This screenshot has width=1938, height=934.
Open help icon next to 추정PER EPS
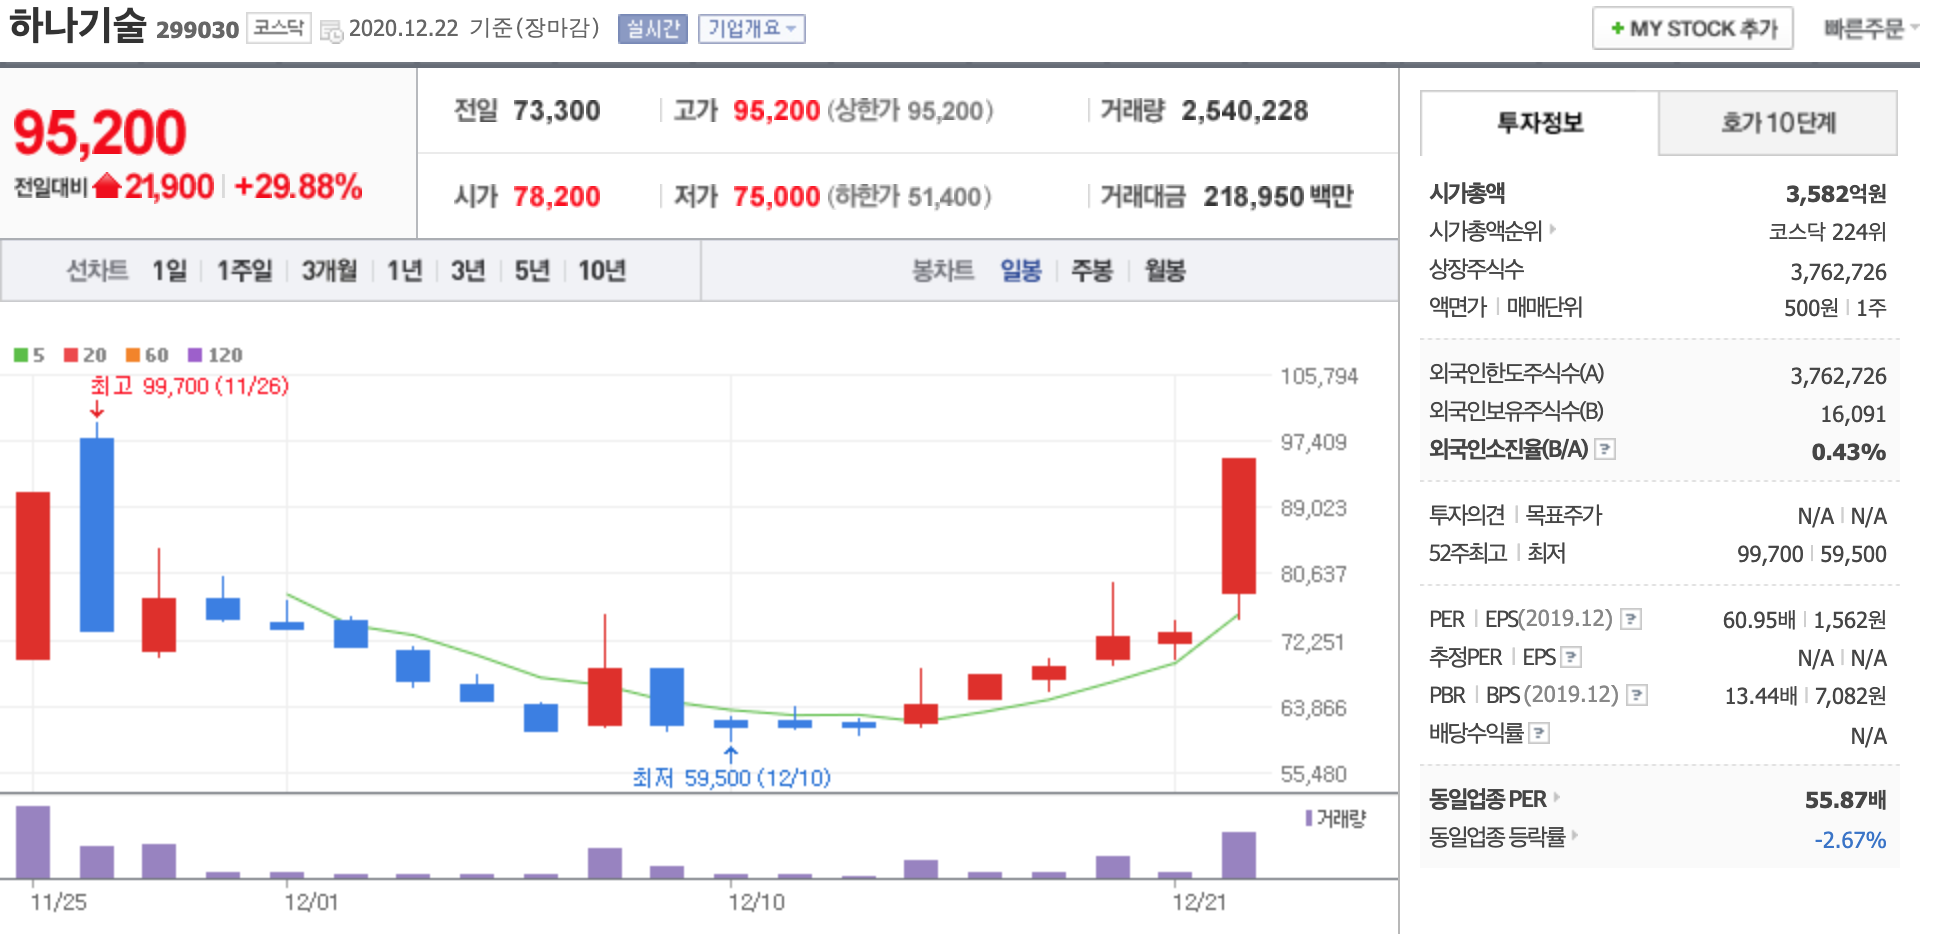1571,657
